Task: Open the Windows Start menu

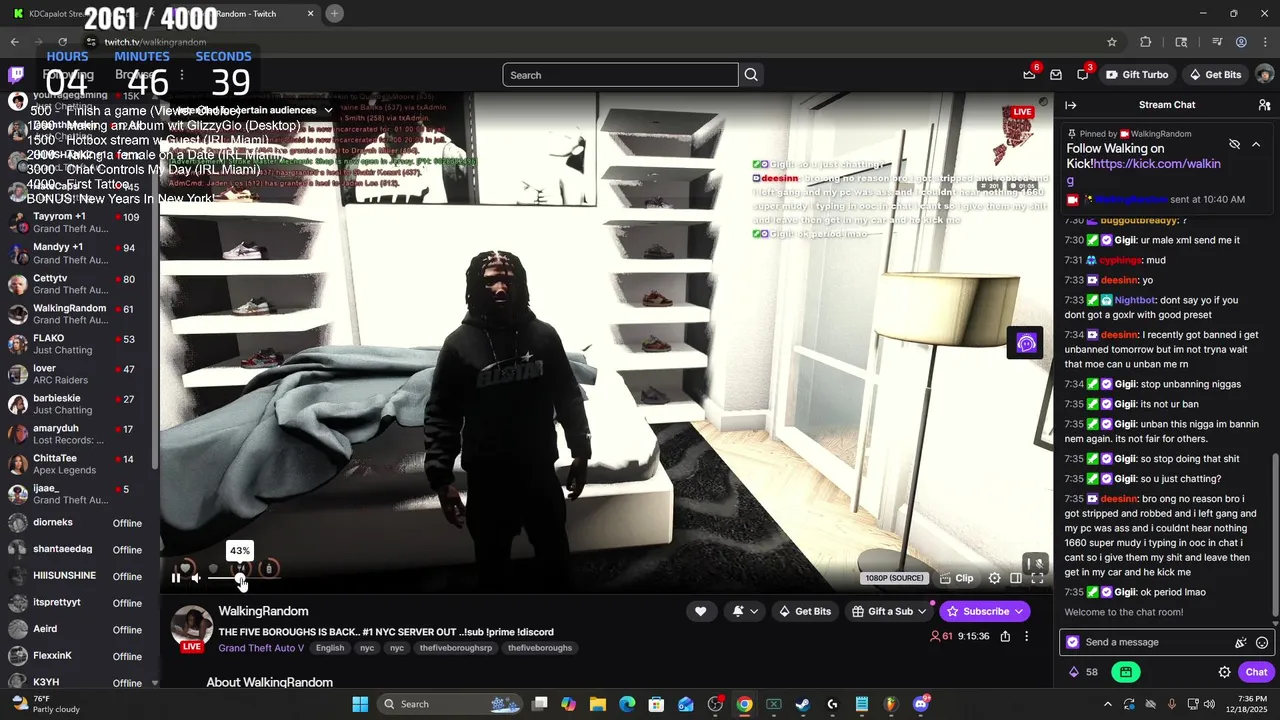Action: (x=360, y=704)
